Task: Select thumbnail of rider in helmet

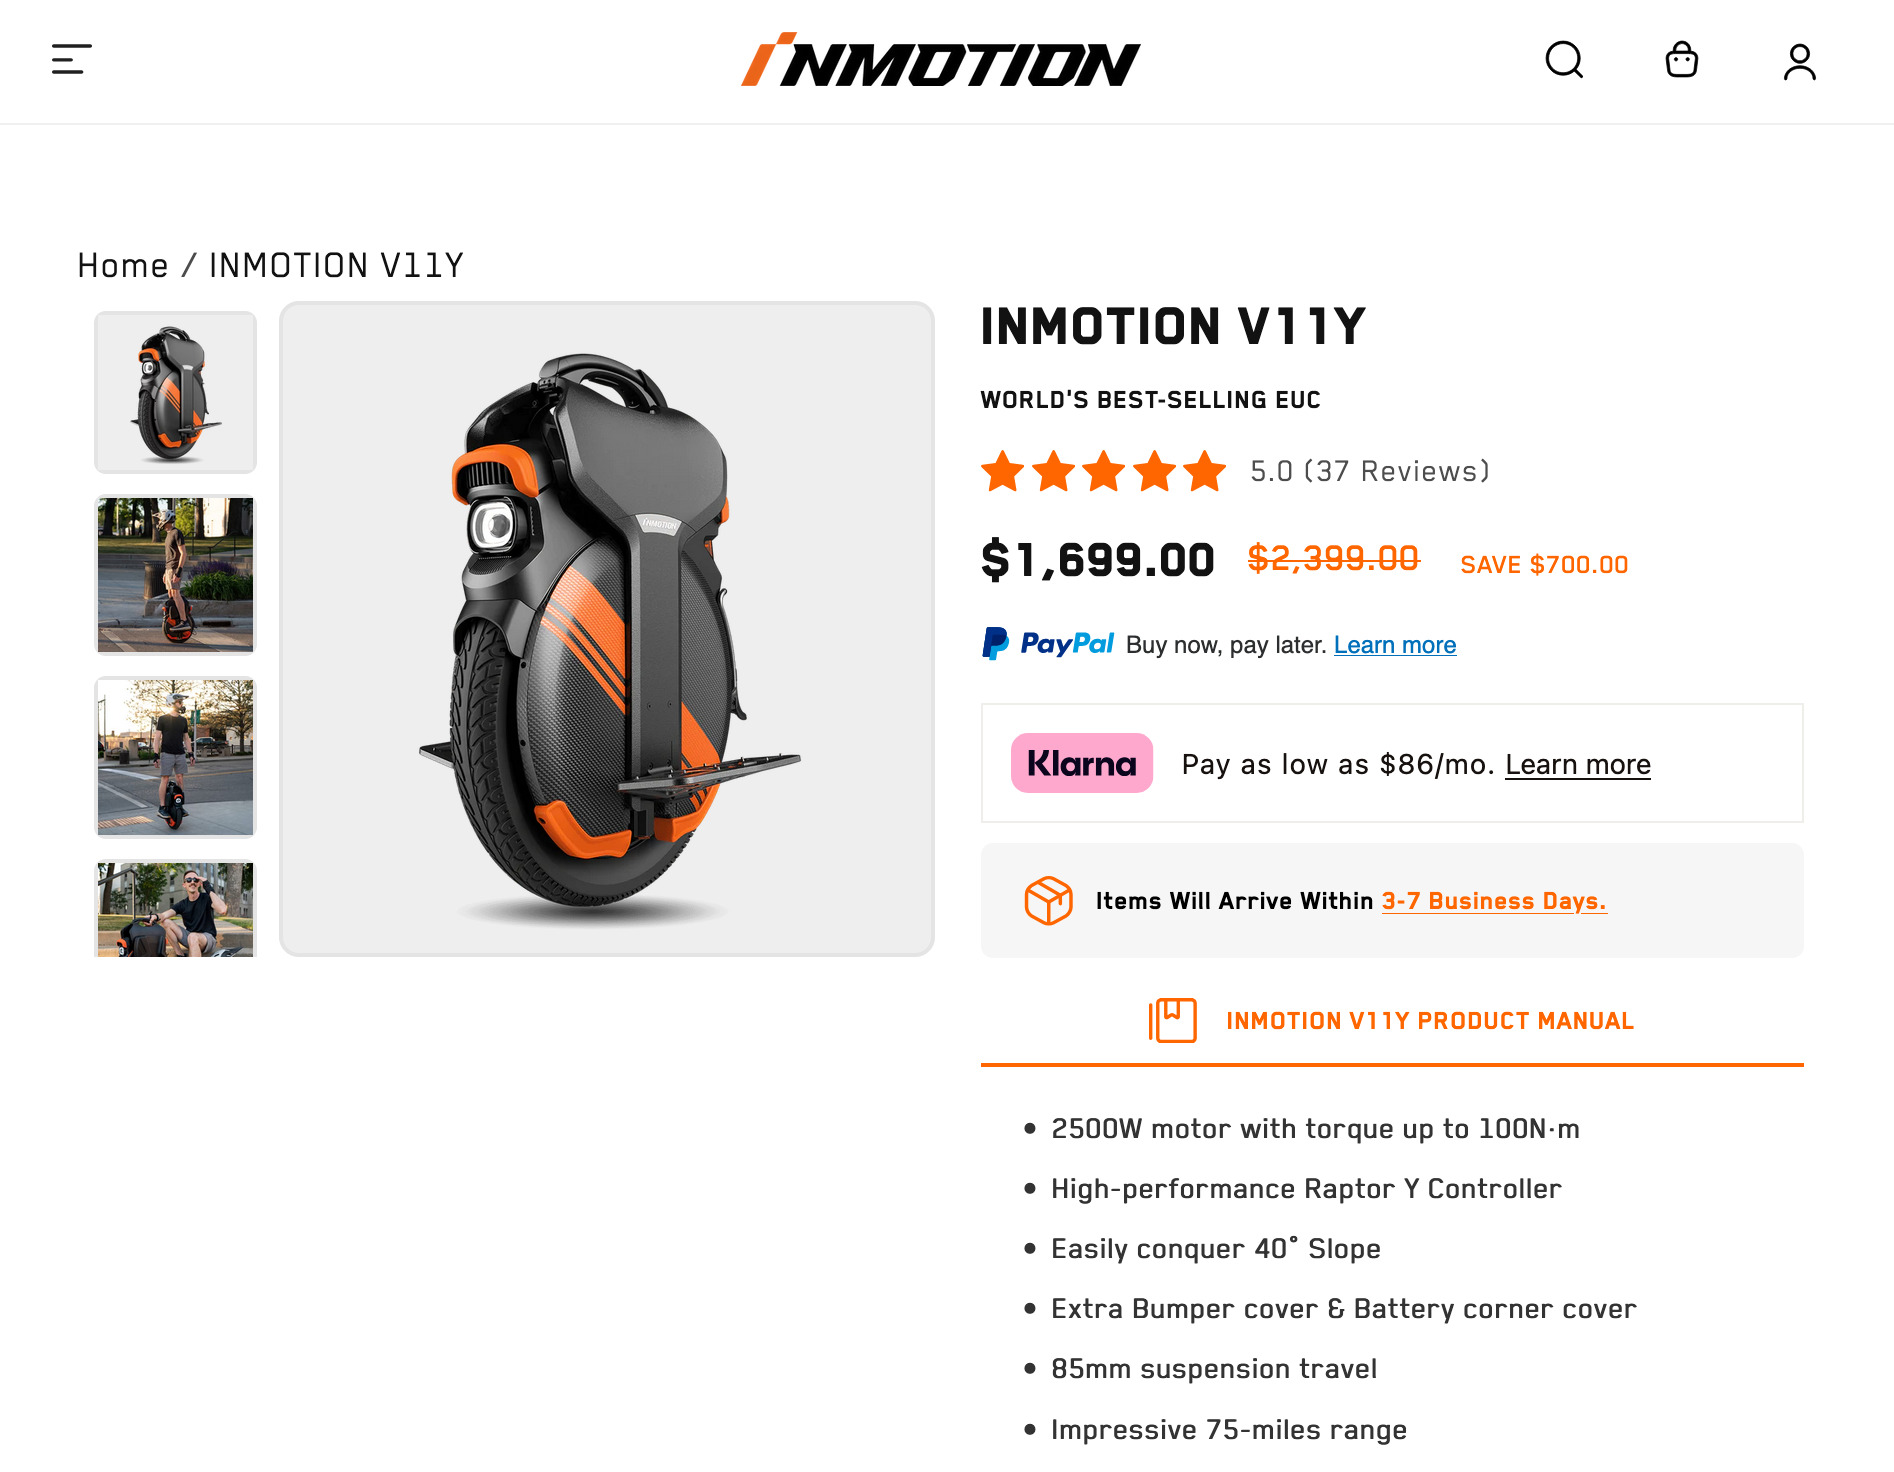Action: point(175,574)
